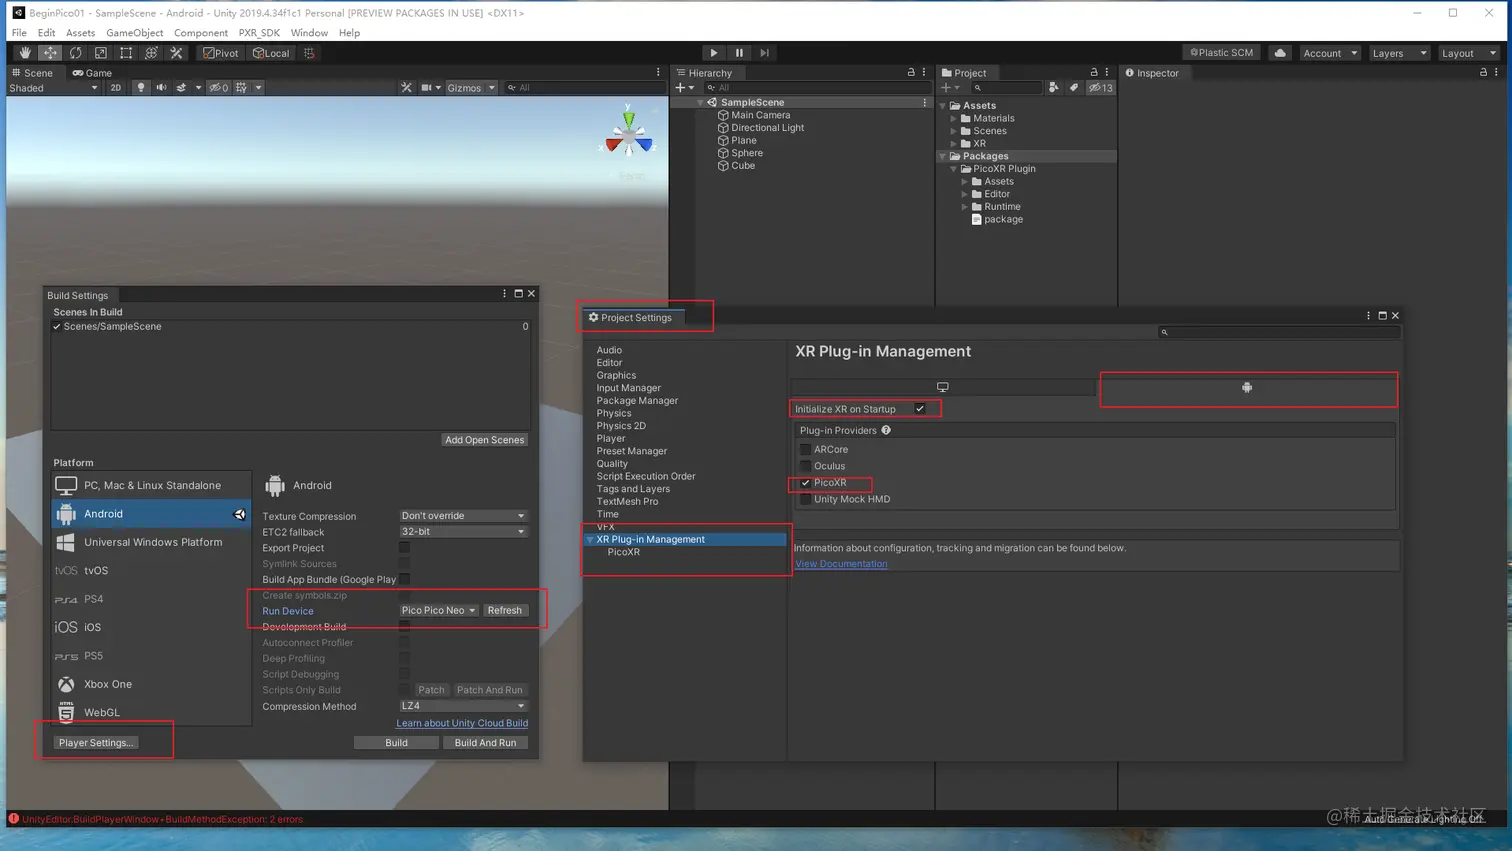
Task: Enable the Oculus plug-in provider
Action: pos(806,466)
